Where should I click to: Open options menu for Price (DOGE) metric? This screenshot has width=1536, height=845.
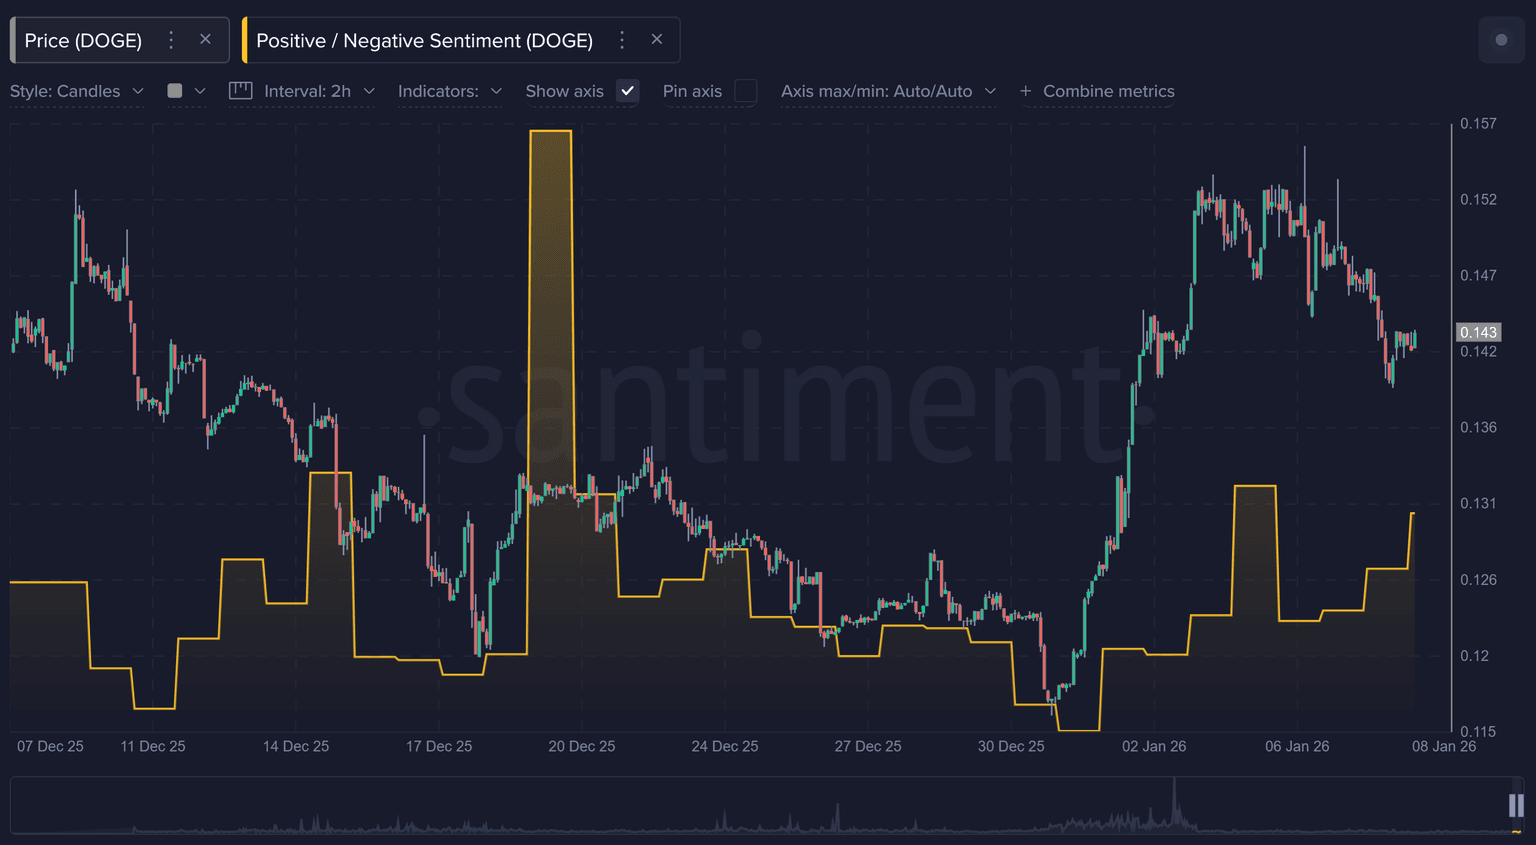coord(171,40)
